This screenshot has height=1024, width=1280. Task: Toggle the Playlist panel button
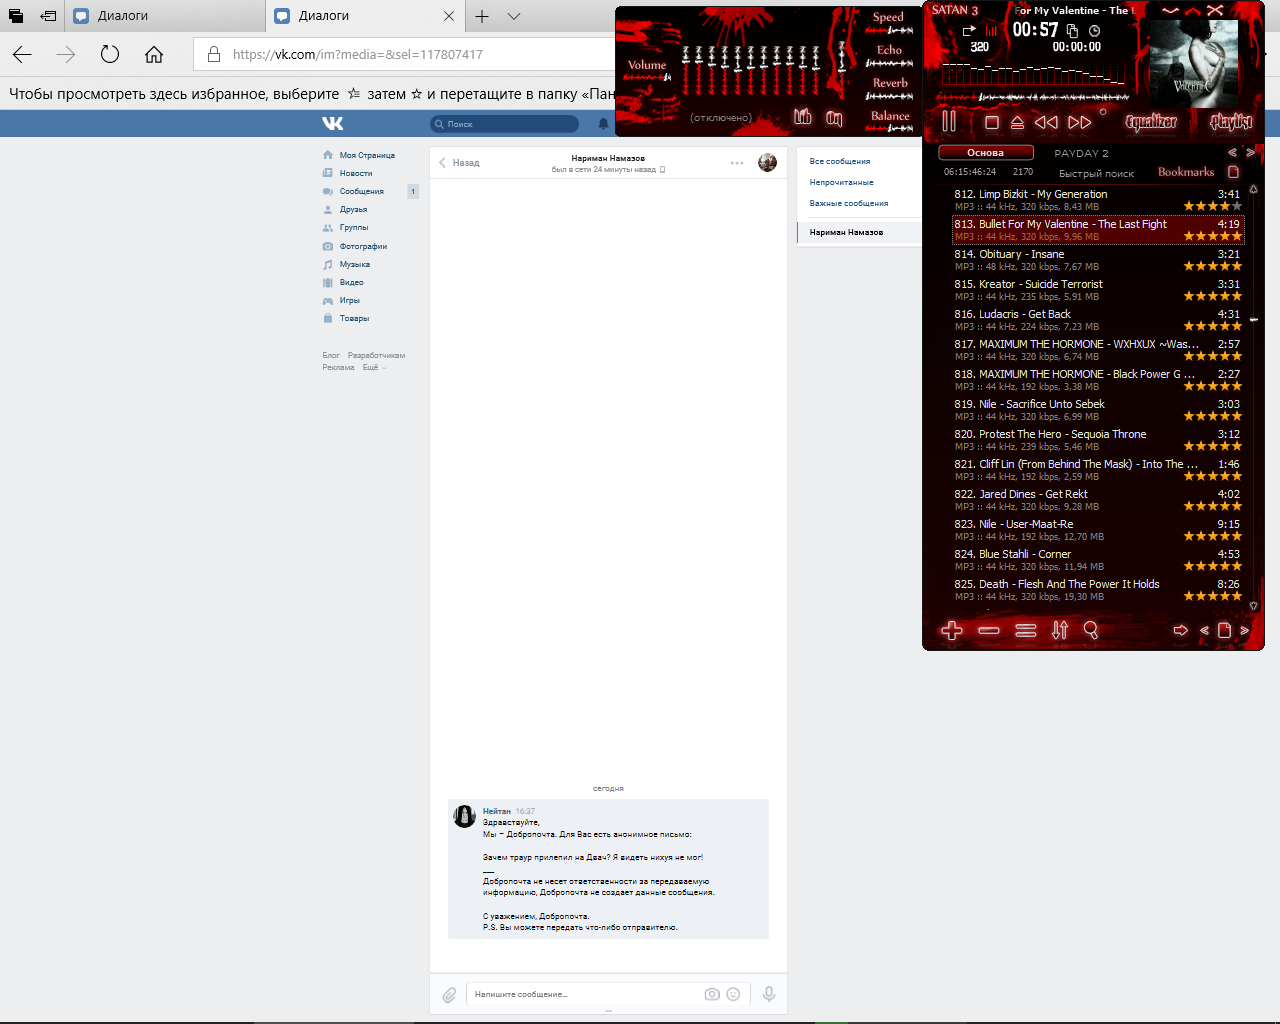pos(1231,122)
